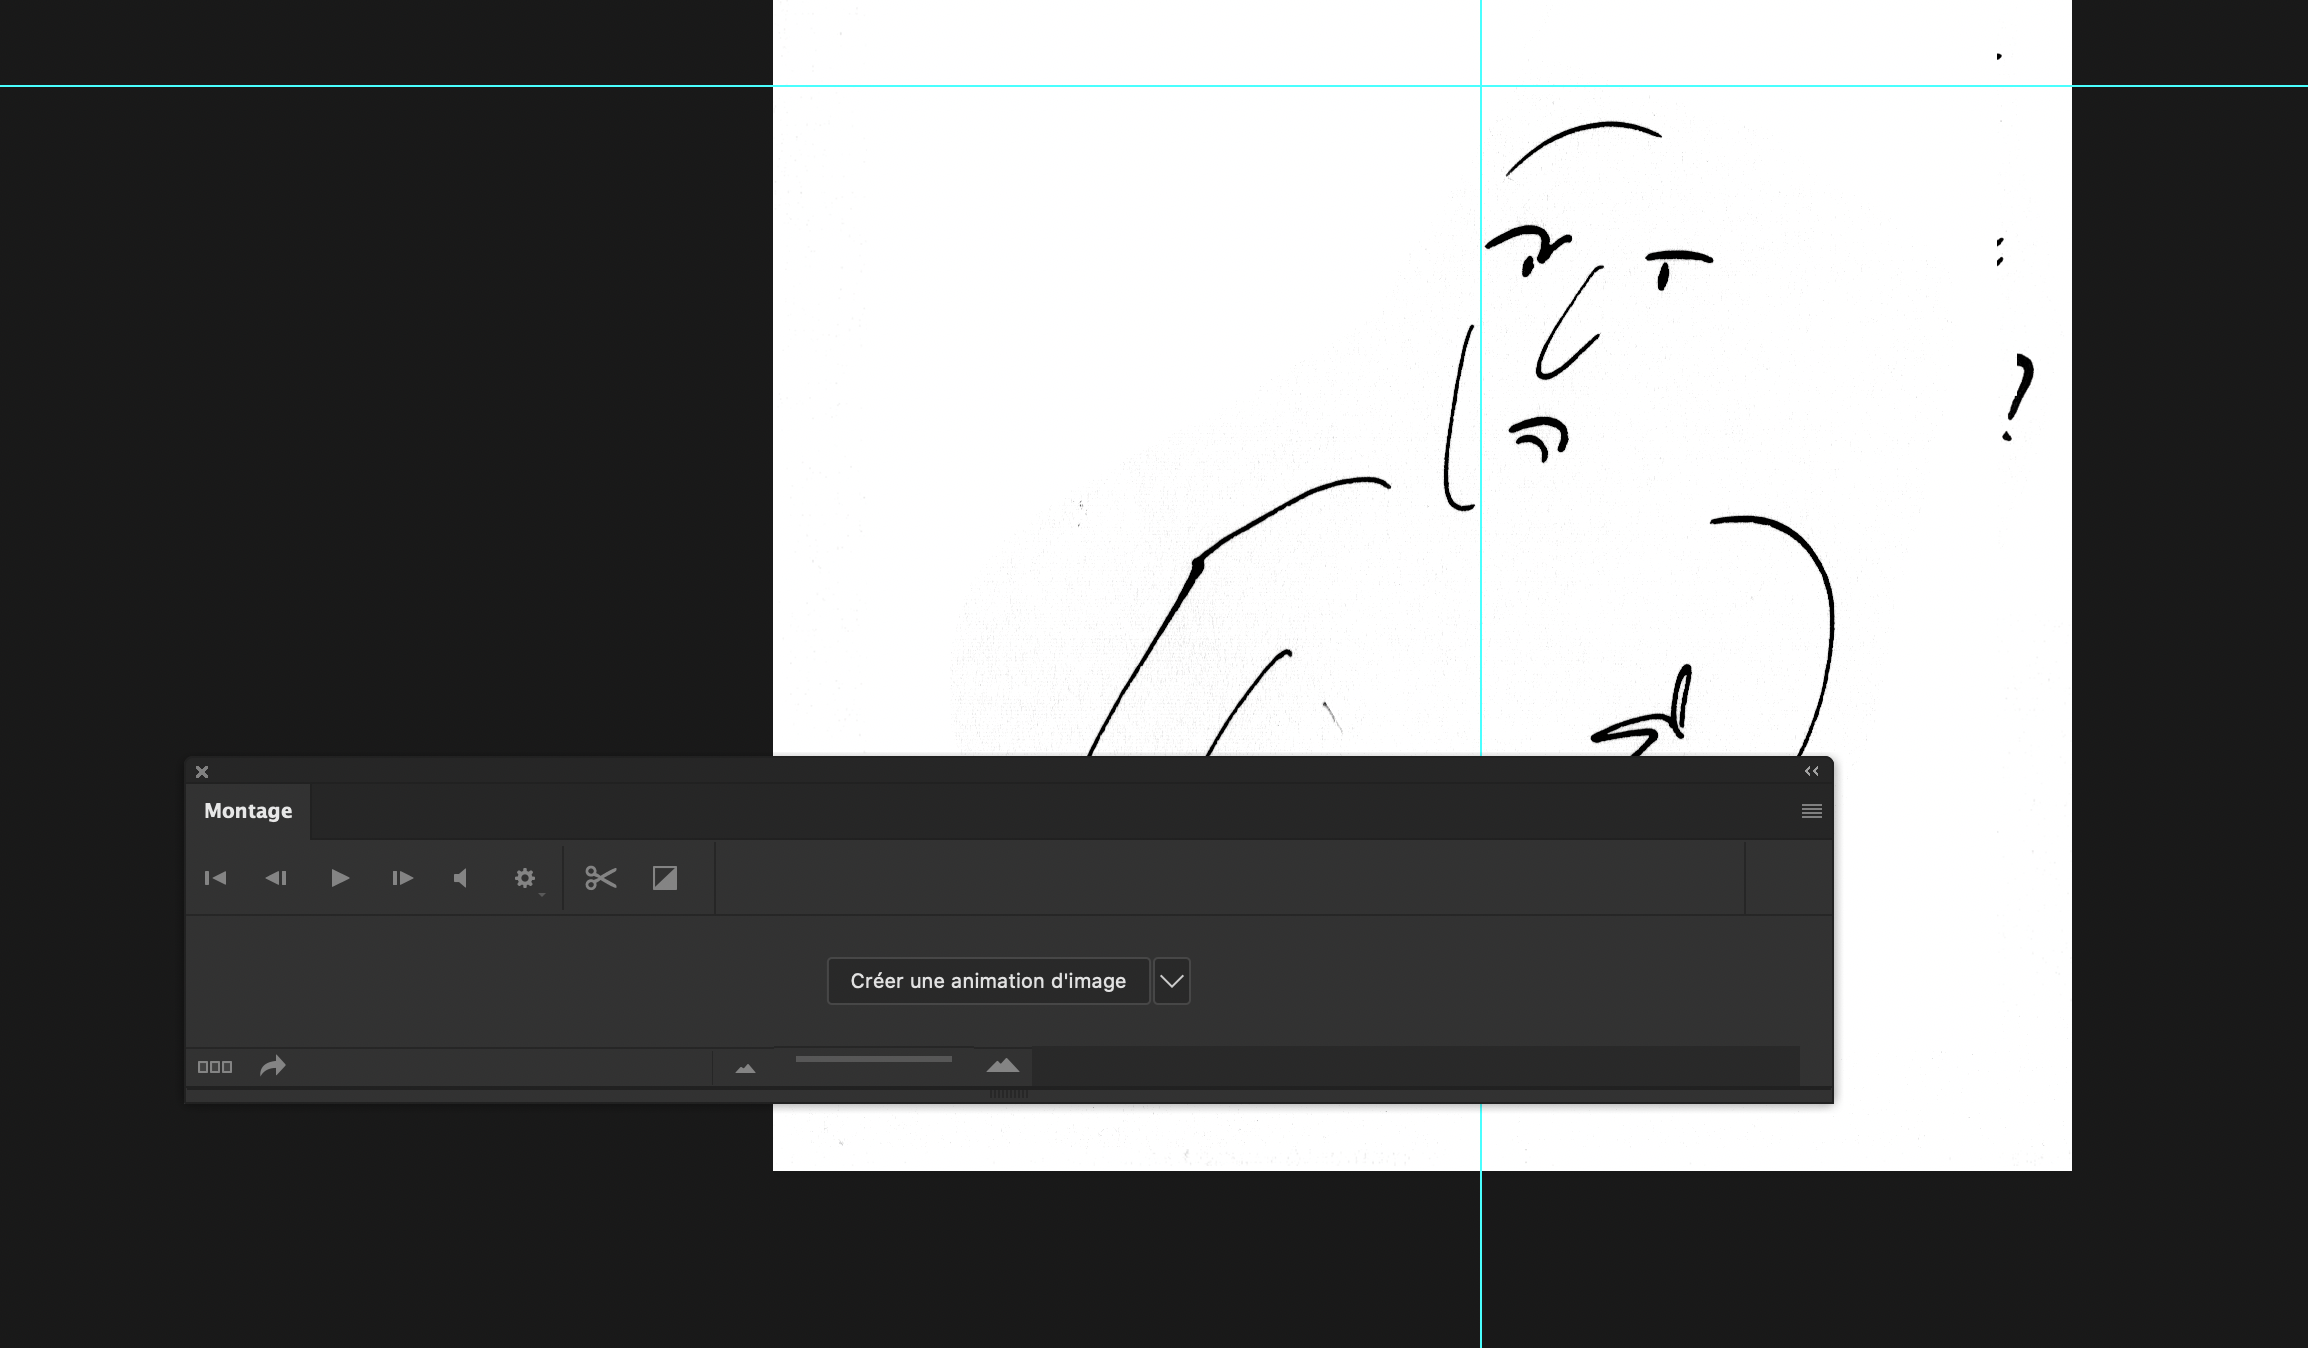Open the dropdown next to Créer une animation d'image
The width and height of the screenshot is (2308, 1348).
1170,980
